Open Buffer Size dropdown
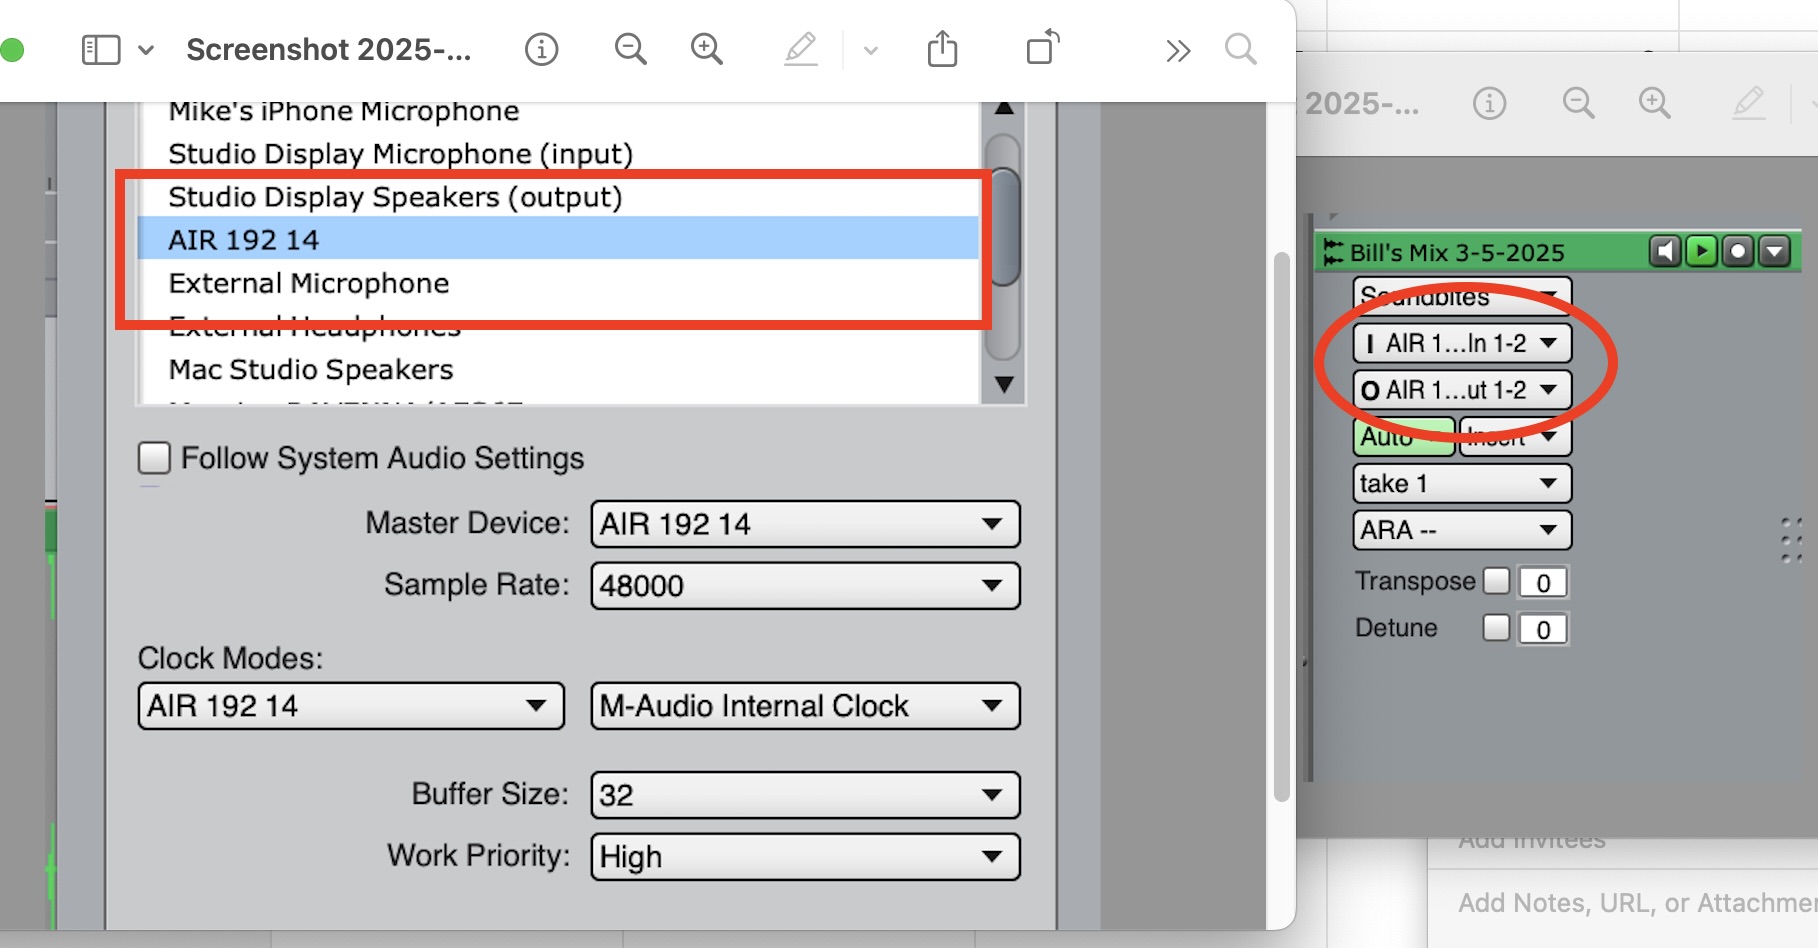The width and height of the screenshot is (1818, 948). (805, 795)
